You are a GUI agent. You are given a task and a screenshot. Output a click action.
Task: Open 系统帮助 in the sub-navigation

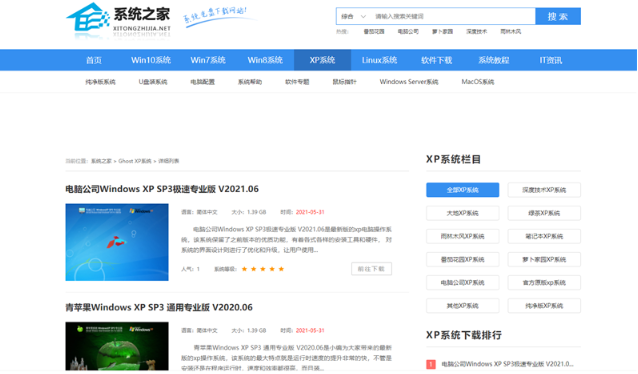tap(250, 82)
